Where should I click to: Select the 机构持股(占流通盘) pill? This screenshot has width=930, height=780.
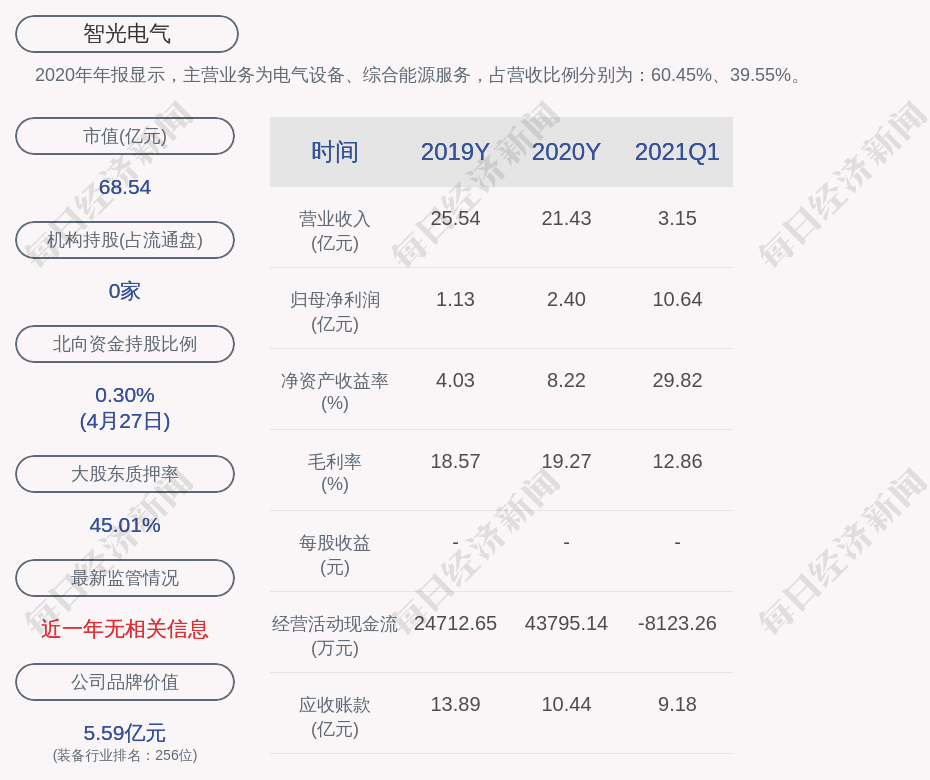[x=125, y=240]
